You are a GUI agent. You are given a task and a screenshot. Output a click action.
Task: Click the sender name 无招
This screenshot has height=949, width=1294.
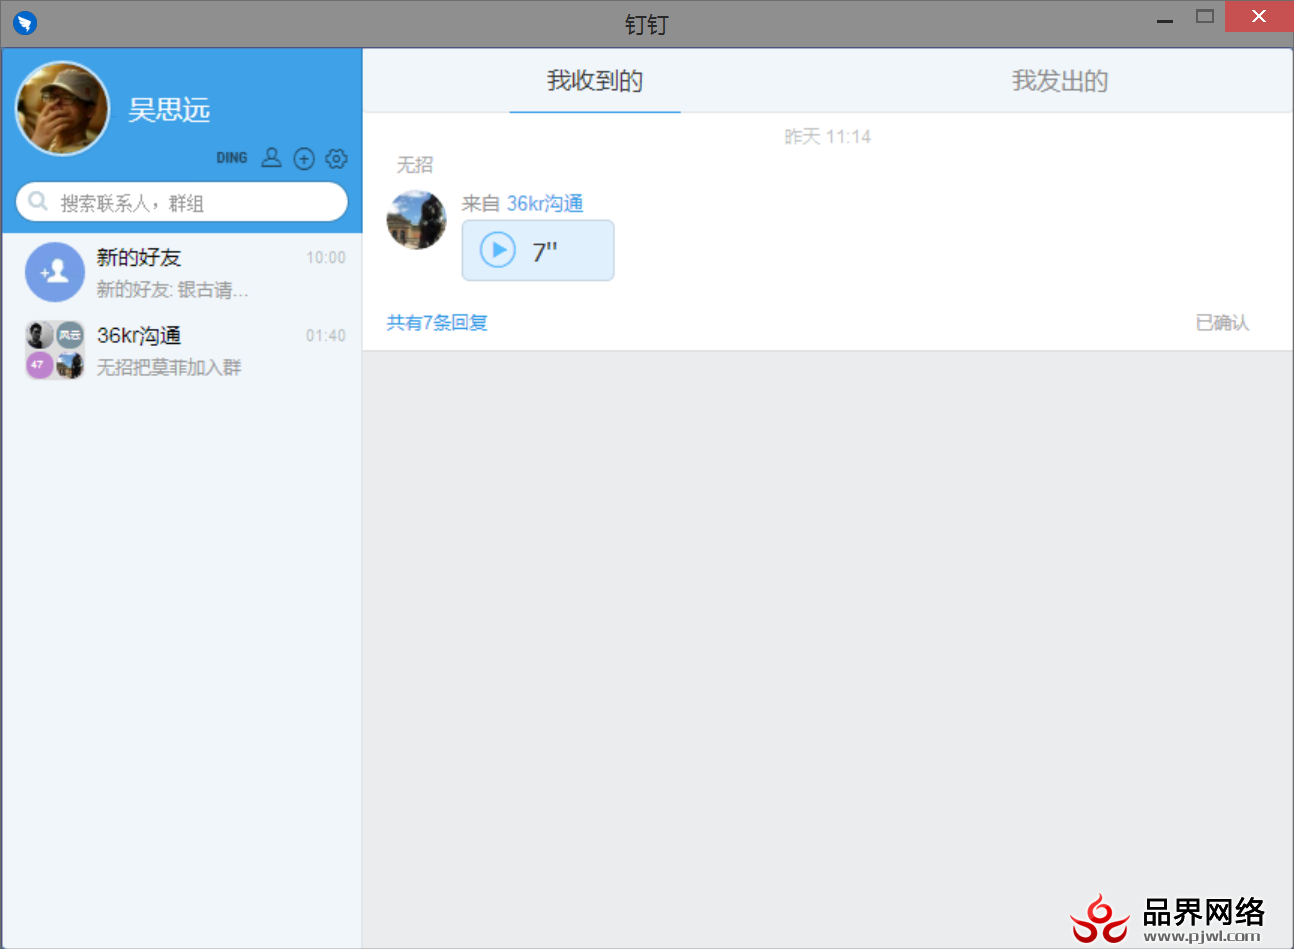pyautogui.click(x=414, y=165)
